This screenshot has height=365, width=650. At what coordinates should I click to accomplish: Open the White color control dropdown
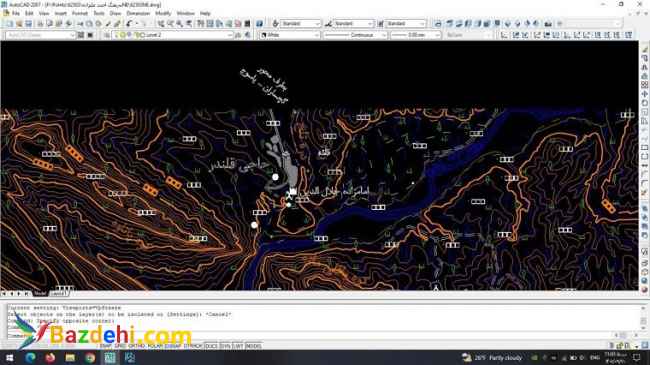click(x=290, y=35)
